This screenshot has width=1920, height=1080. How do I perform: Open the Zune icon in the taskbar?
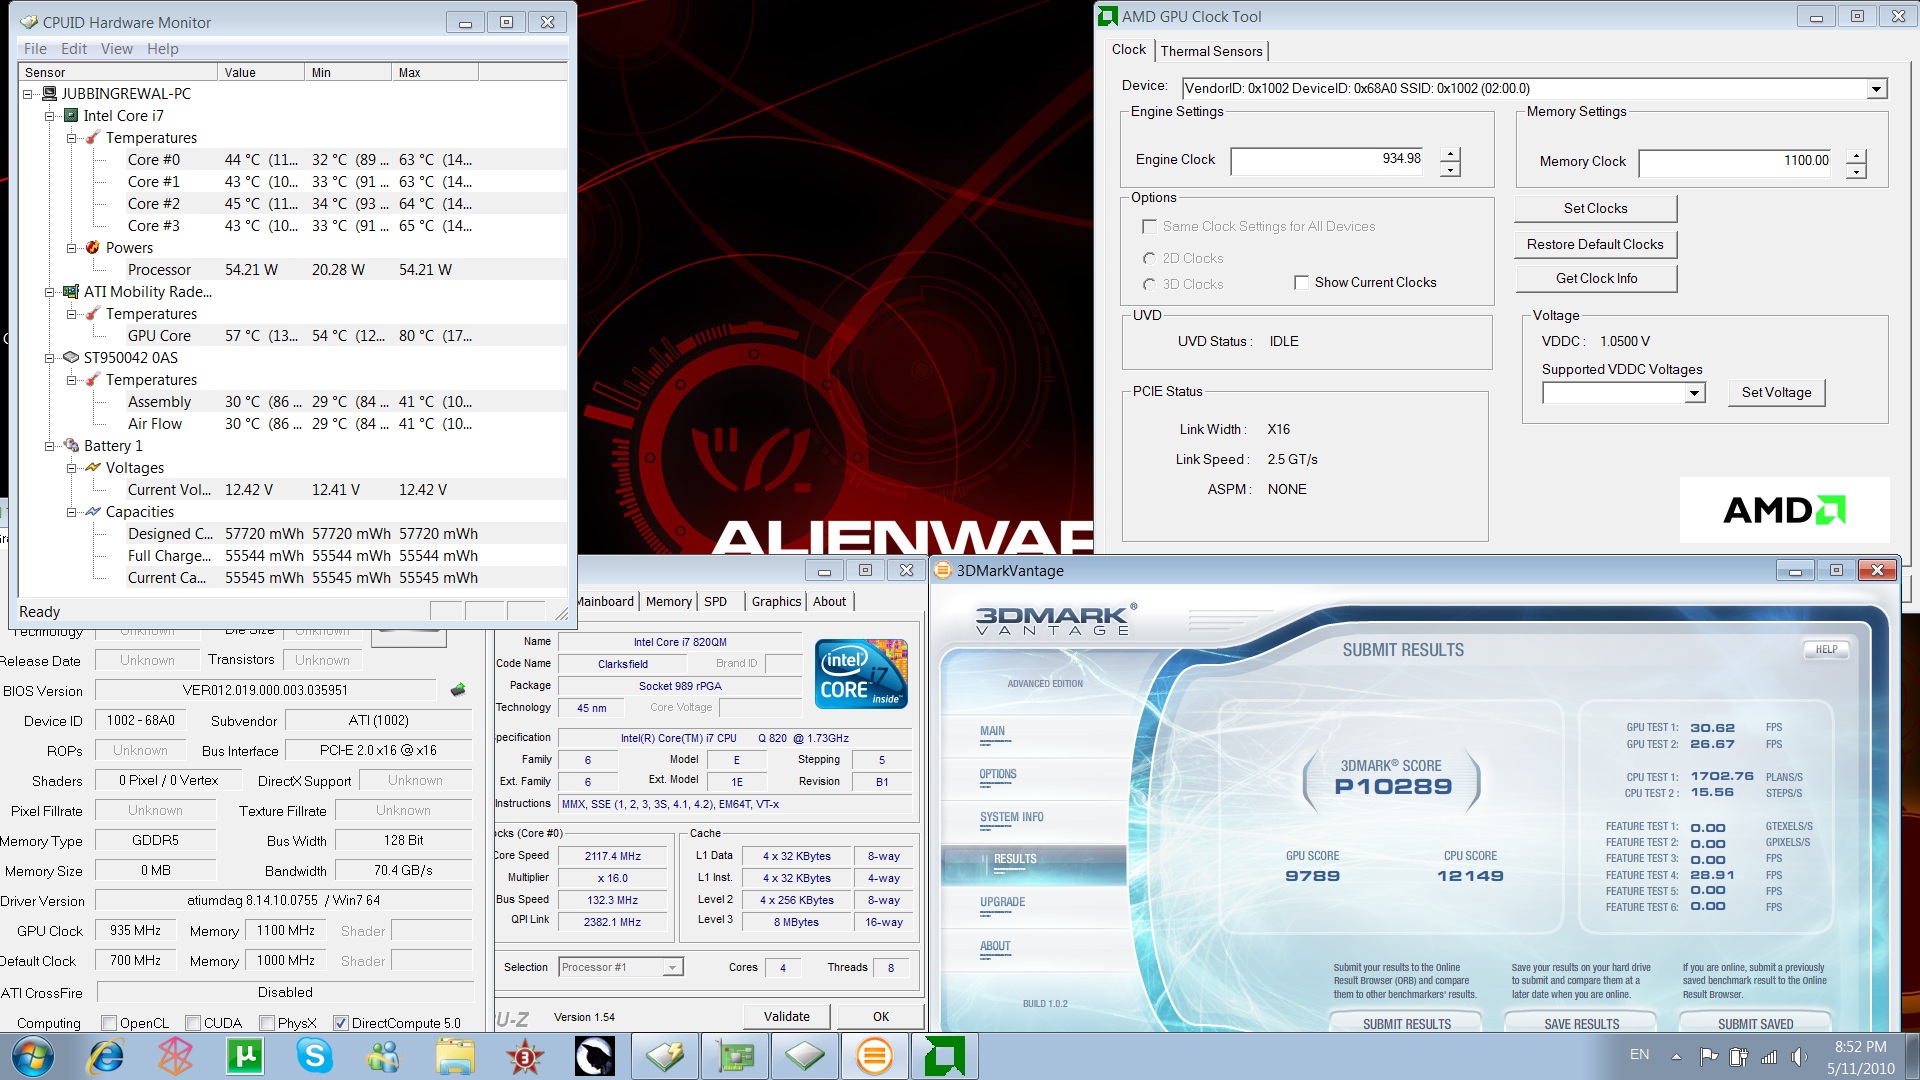(x=175, y=1056)
